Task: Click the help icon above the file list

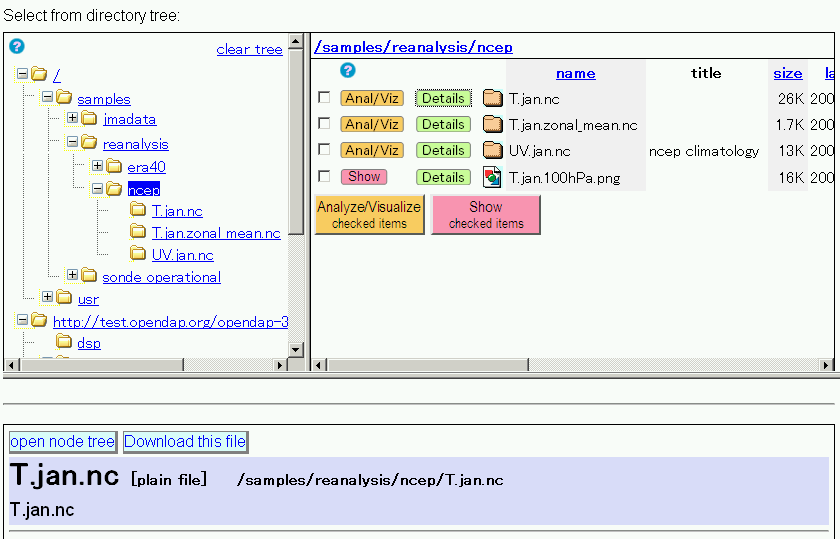Action: (x=348, y=70)
